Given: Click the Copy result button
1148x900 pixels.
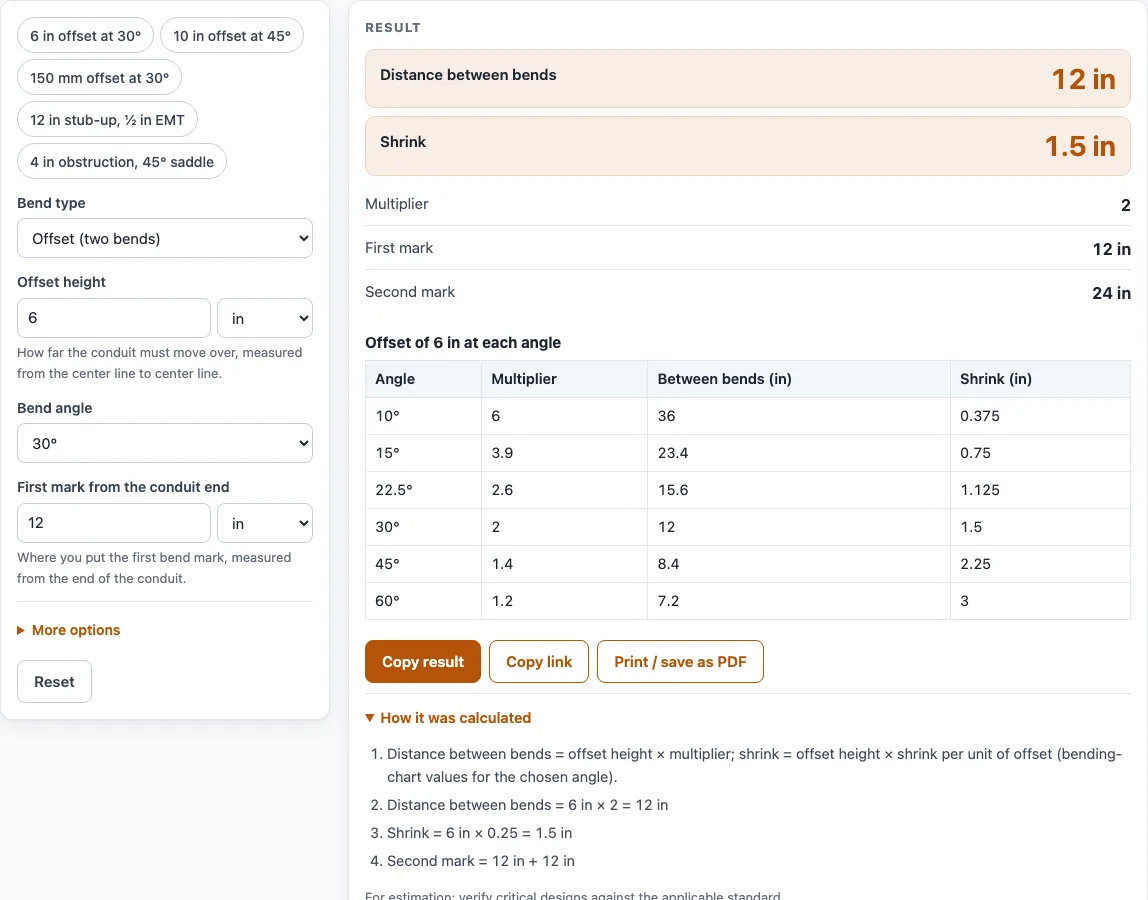Looking at the screenshot, I should coord(422,662).
